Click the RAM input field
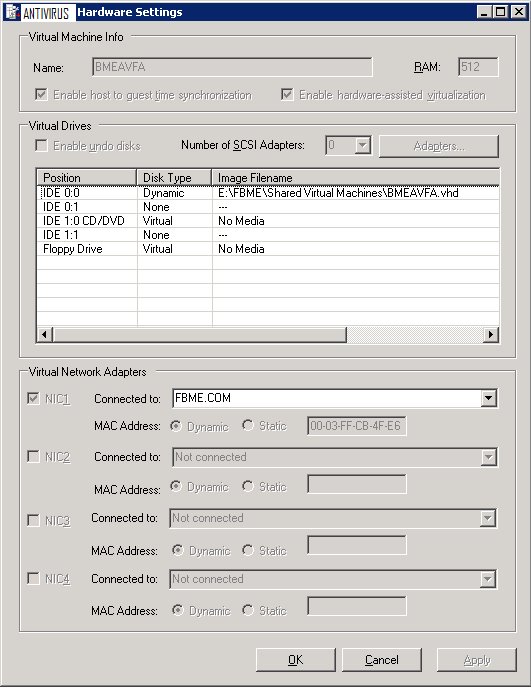The width and height of the screenshot is (531, 689). [x=478, y=67]
